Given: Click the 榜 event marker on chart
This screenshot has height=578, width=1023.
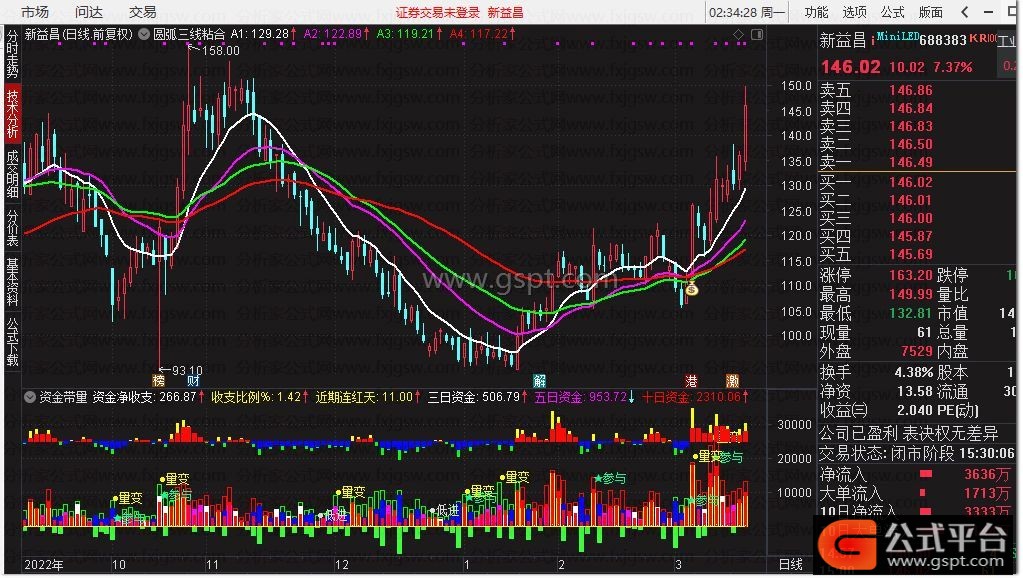Looking at the screenshot, I should coord(159,380).
